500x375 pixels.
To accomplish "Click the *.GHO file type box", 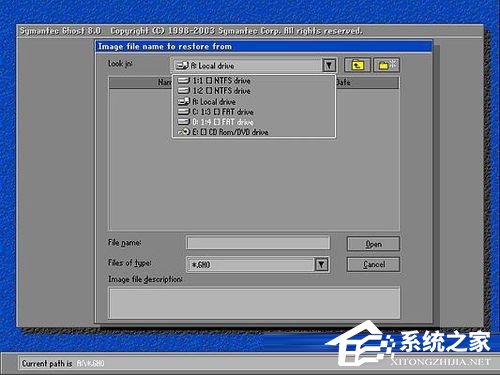I will pos(258,265).
